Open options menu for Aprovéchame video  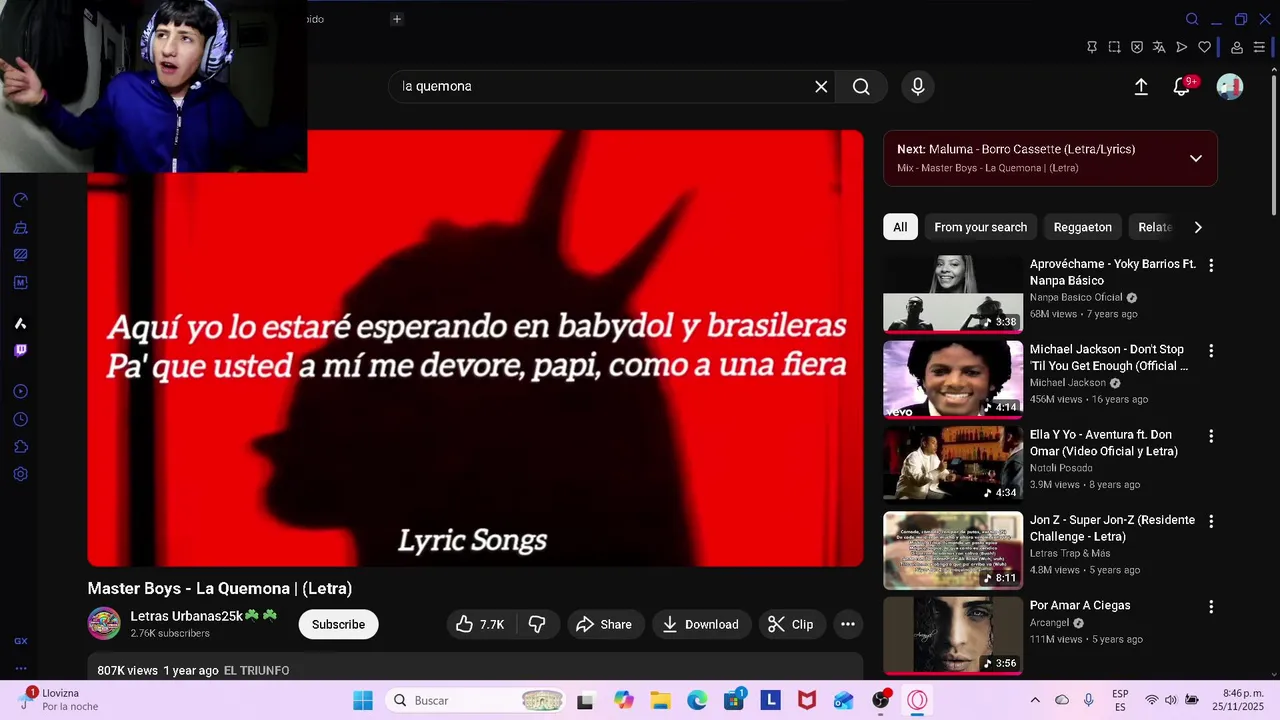coord(1211,265)
